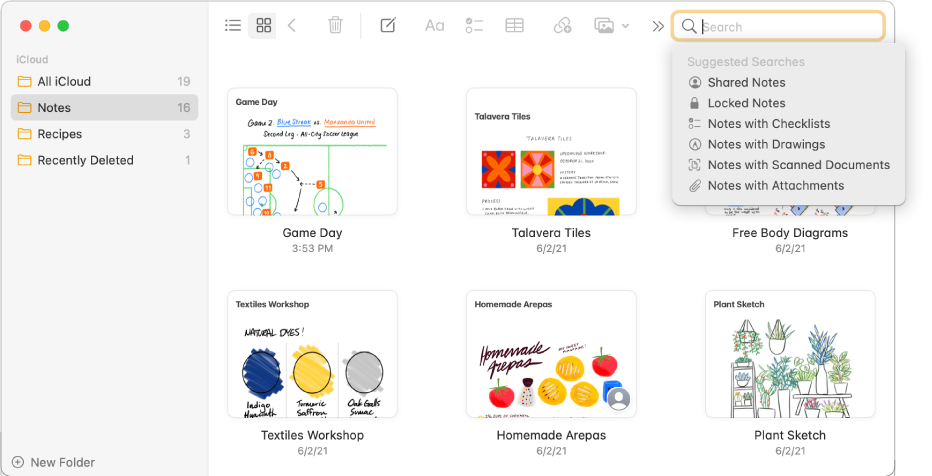Add a table to the note
The width and height of the screenshot is (932, 476).
514,26
